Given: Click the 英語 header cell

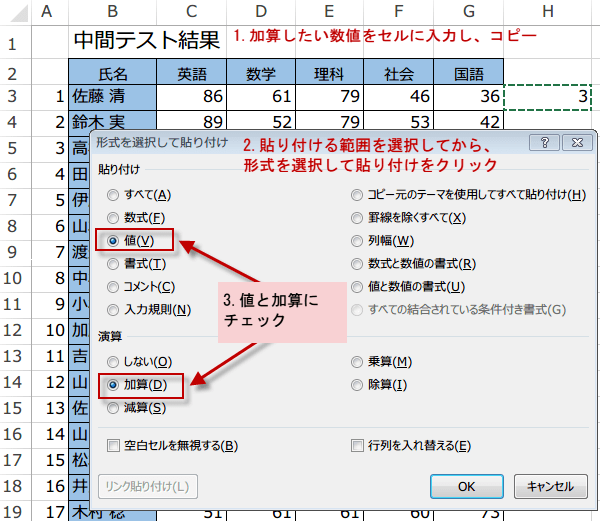Looking at the screenshot, I should pyautogui.click(x=191, y=72).
